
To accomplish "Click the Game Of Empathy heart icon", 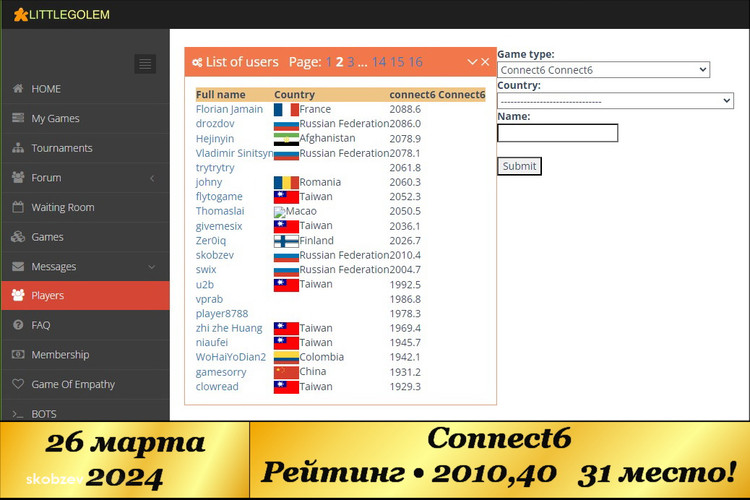I will click(x=18, y=384).
